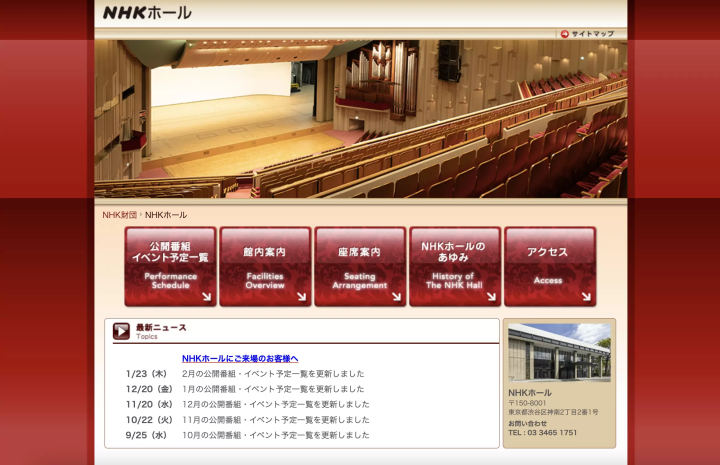Click the postal code 〒150-8001

(x=527, y=403)
